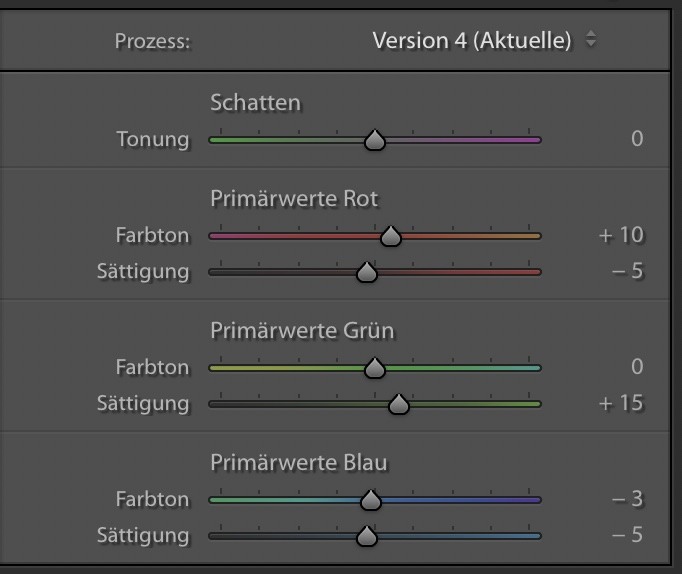The width and height of the screenshot is (682, 574).
Task: Click the Primärwerte Rot heading
Action: pyautogui.click(x=294, y=198)
